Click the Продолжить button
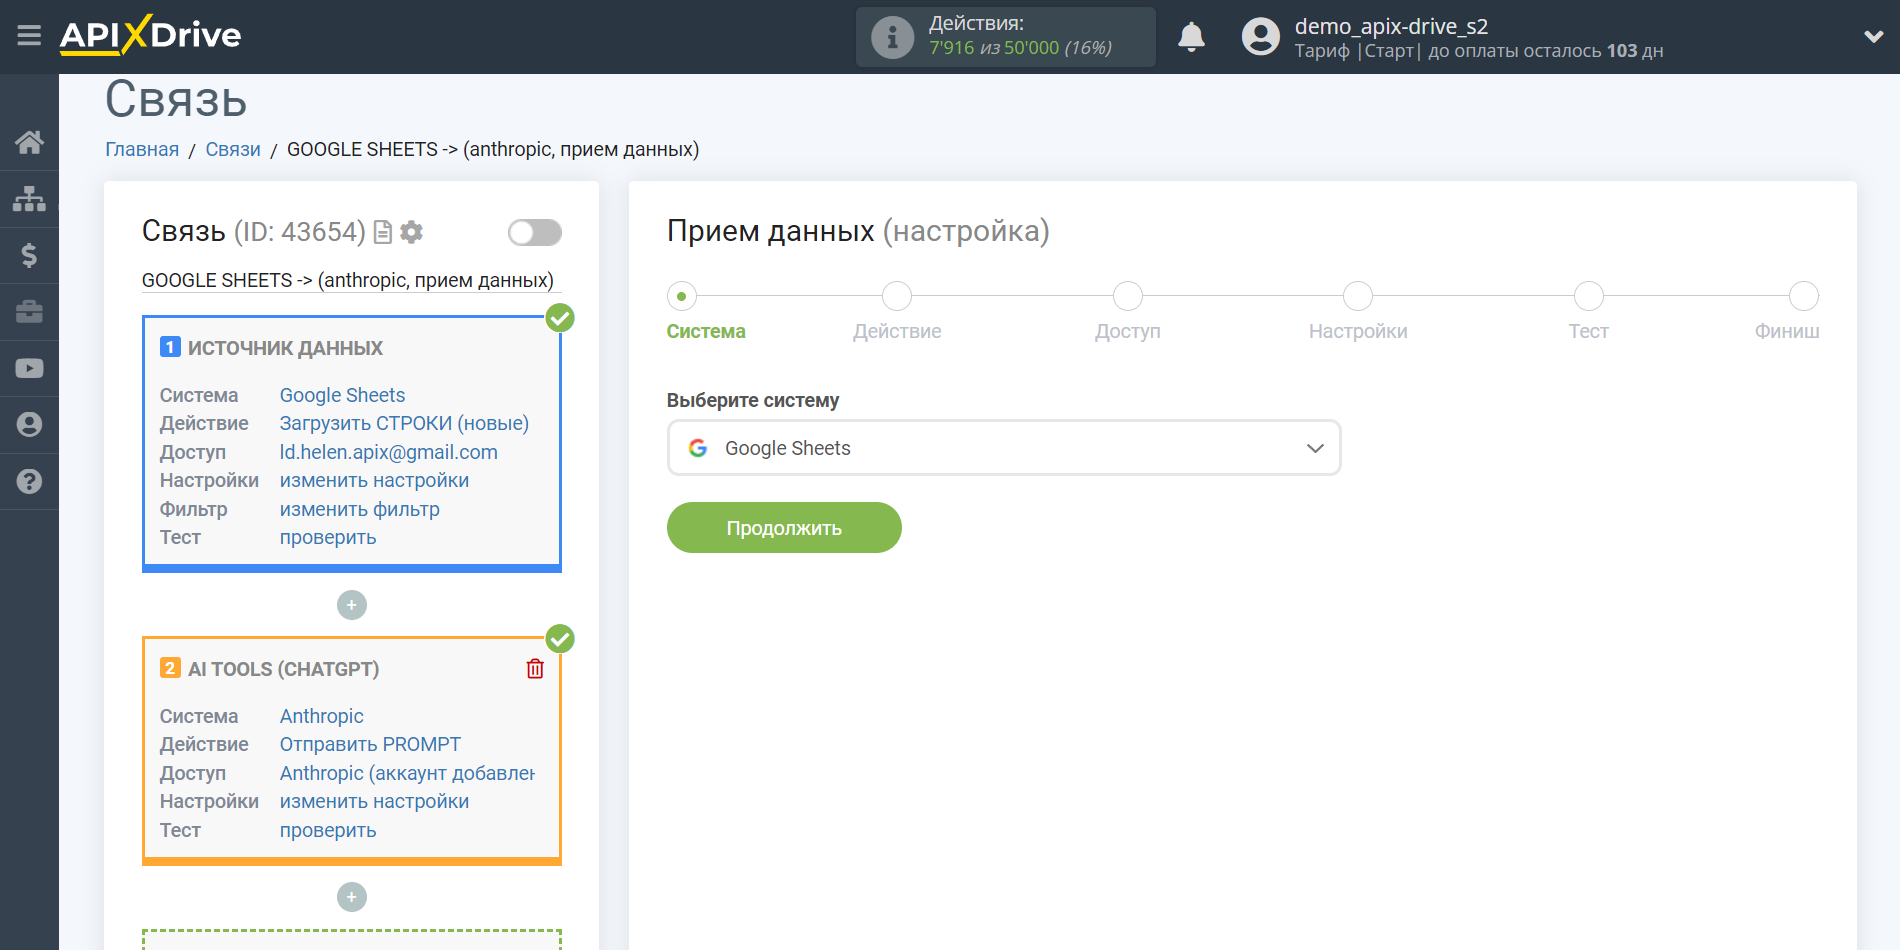Screen dimensions: 1900x950 coord(784,528)
